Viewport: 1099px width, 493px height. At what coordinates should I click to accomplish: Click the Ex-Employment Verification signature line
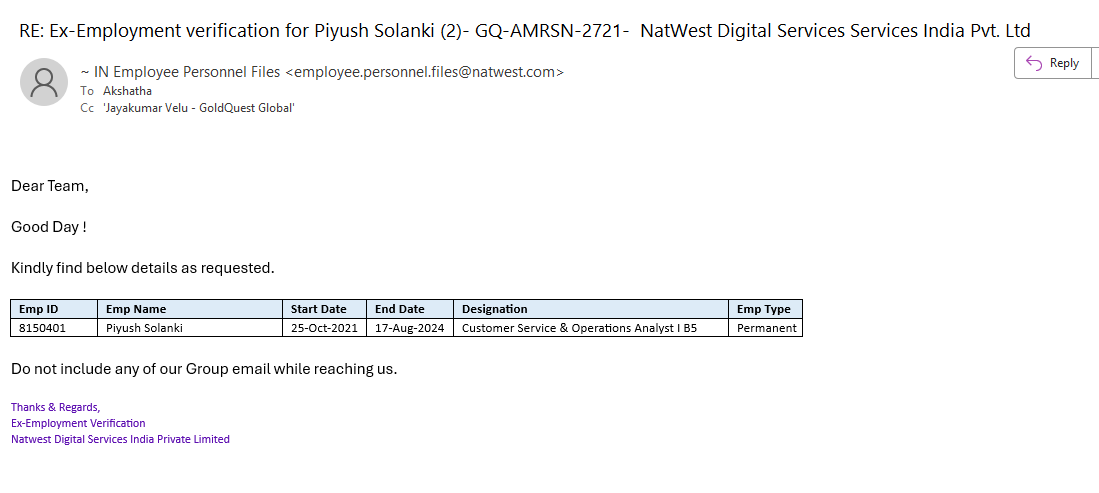(78, 423)
